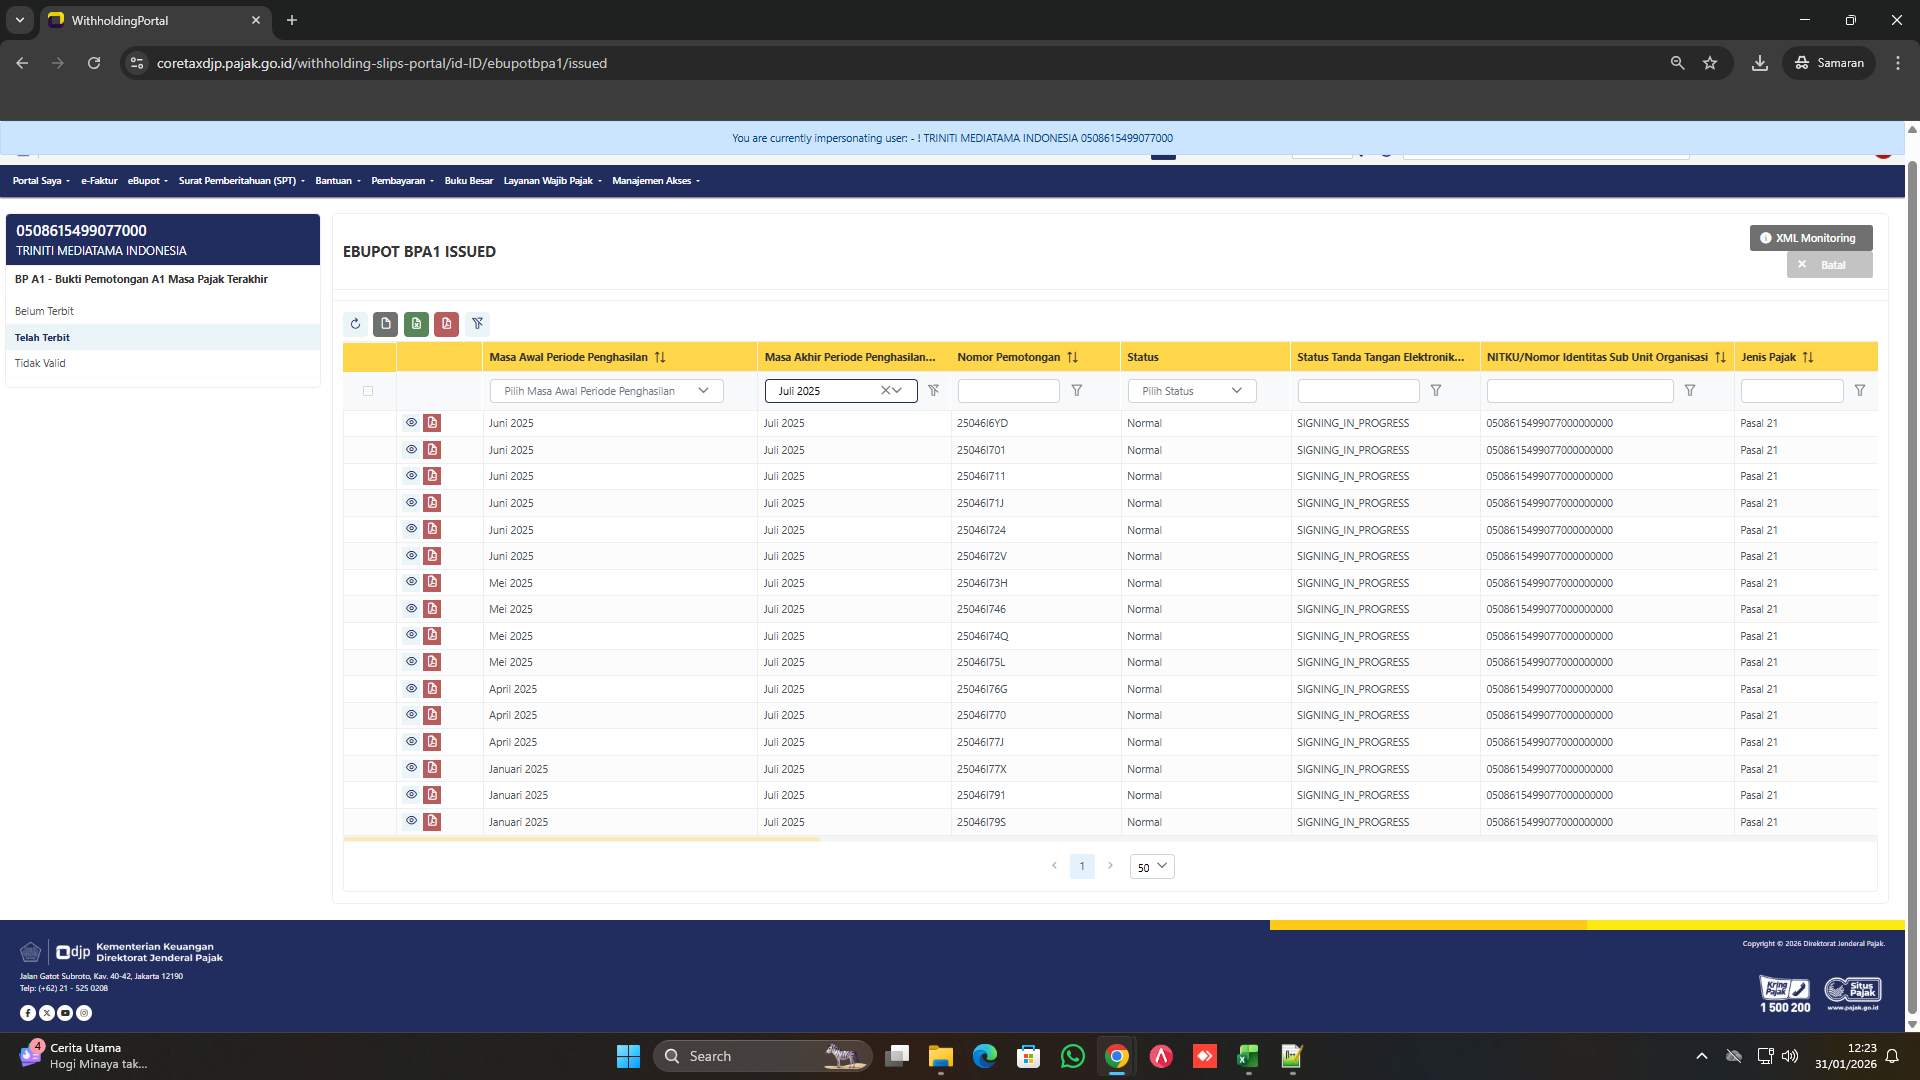The image size is (1920, 1080).
Task: Refresh the EBUPOT BPA1 Issued table
Action: 355,323
